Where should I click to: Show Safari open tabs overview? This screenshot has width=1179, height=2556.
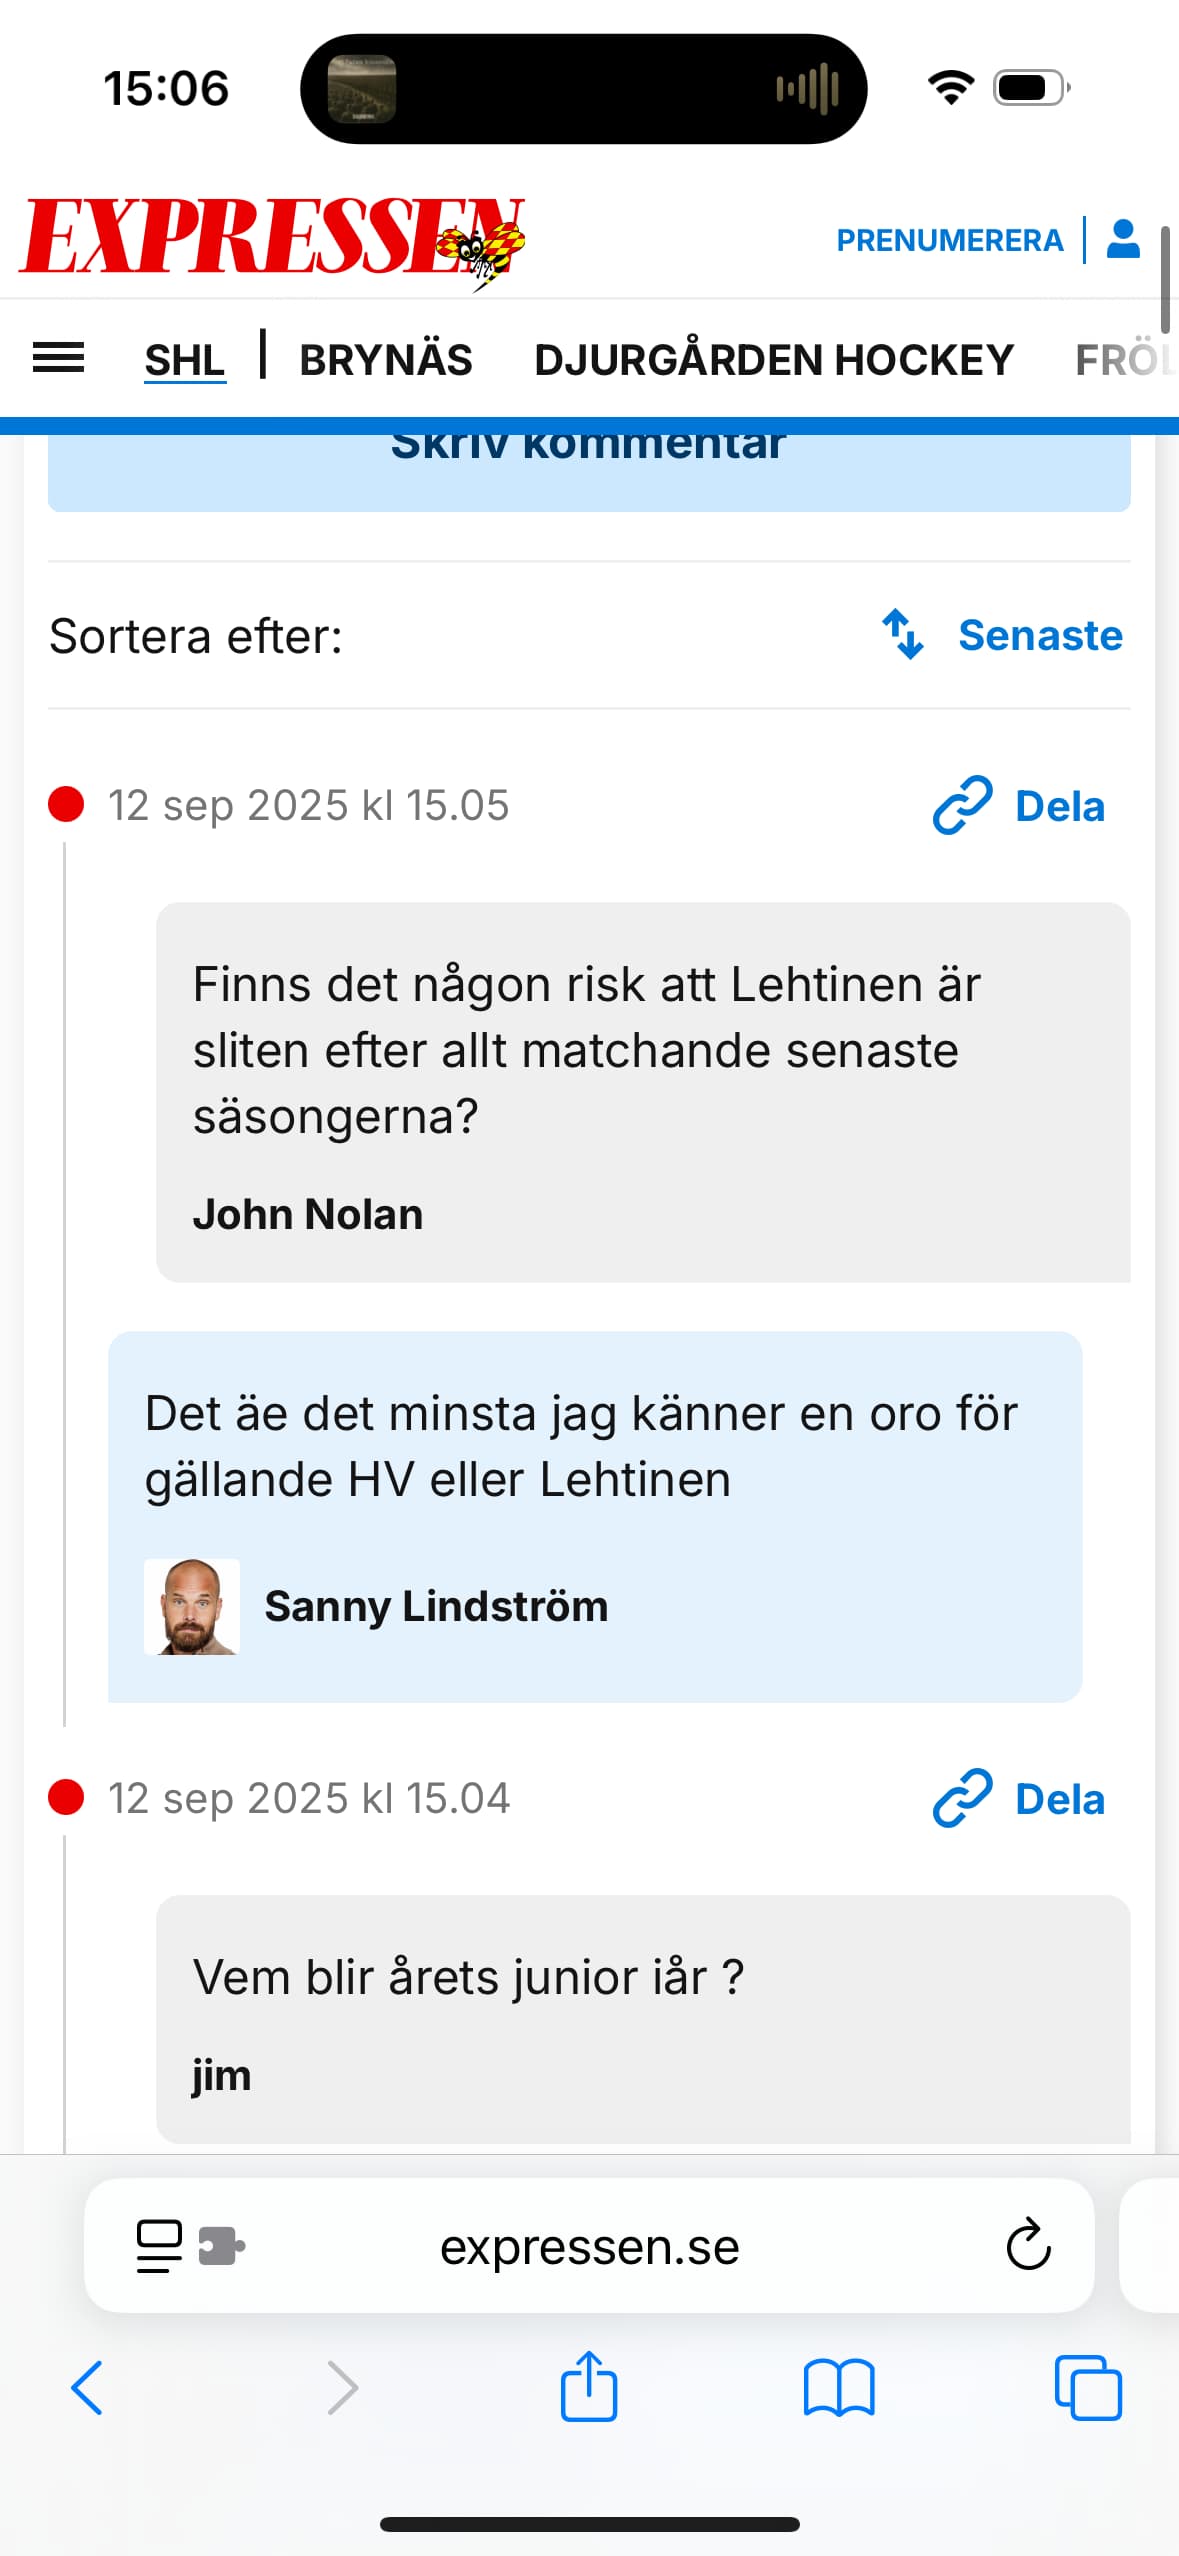[x=1087, y=2387]
